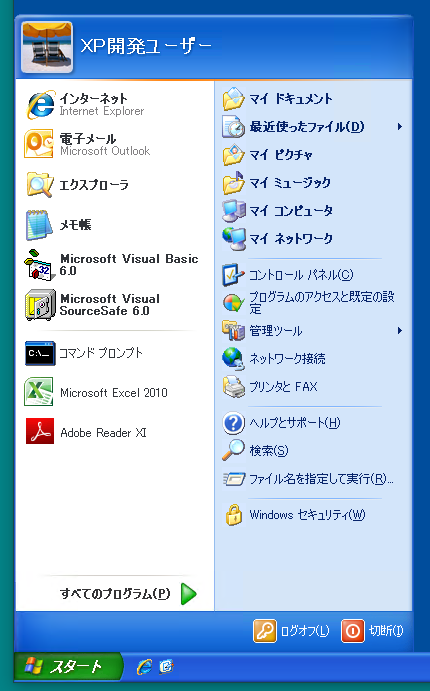Select コントロール パネル(C) menu label
430x691 pixels.
click(301, 275)
